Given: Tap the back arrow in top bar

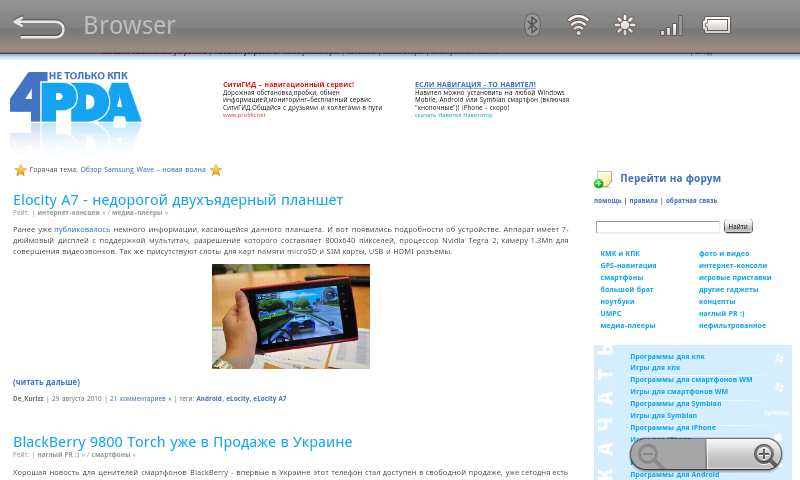Looking at the screenshot, I should pos(39,26).
